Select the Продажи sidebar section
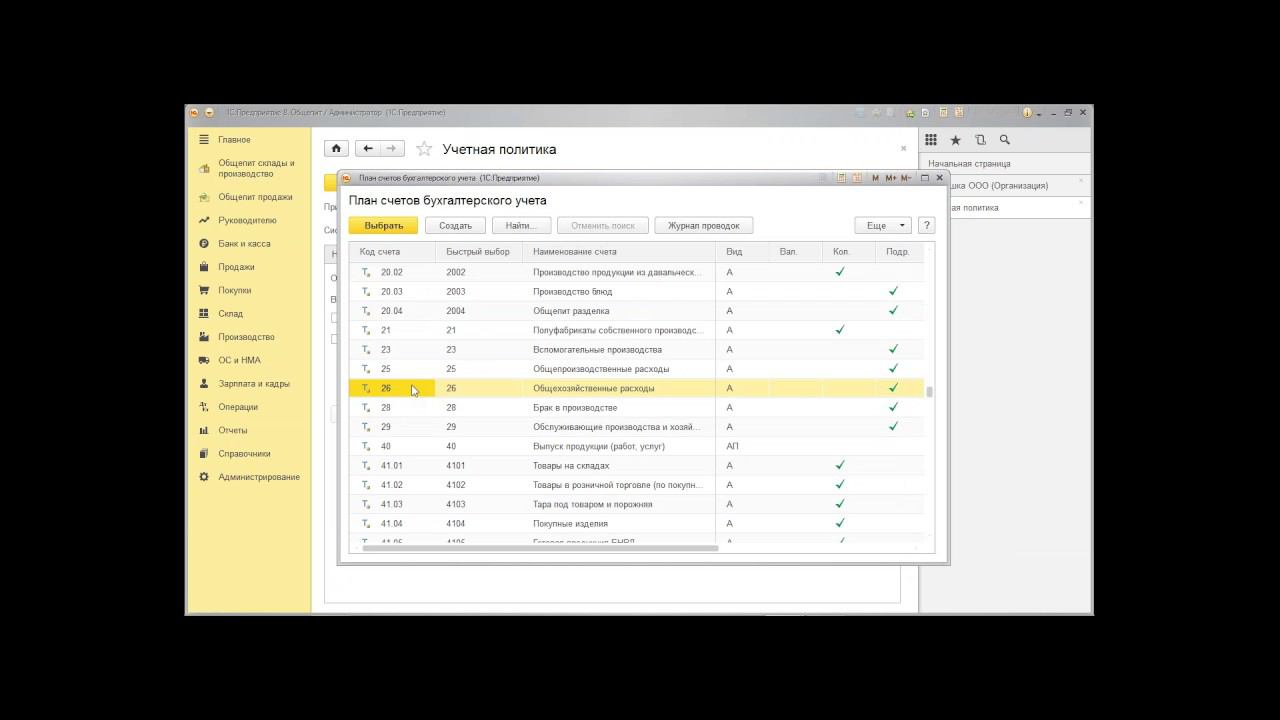The height and width of the screenshot is (720, 1280). click(236, 267)
